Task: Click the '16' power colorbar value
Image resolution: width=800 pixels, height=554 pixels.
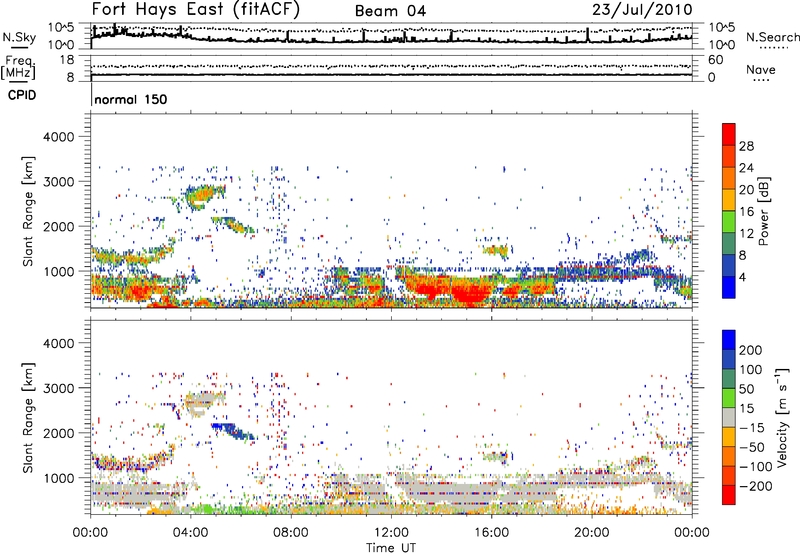Action: coord(746,212)
